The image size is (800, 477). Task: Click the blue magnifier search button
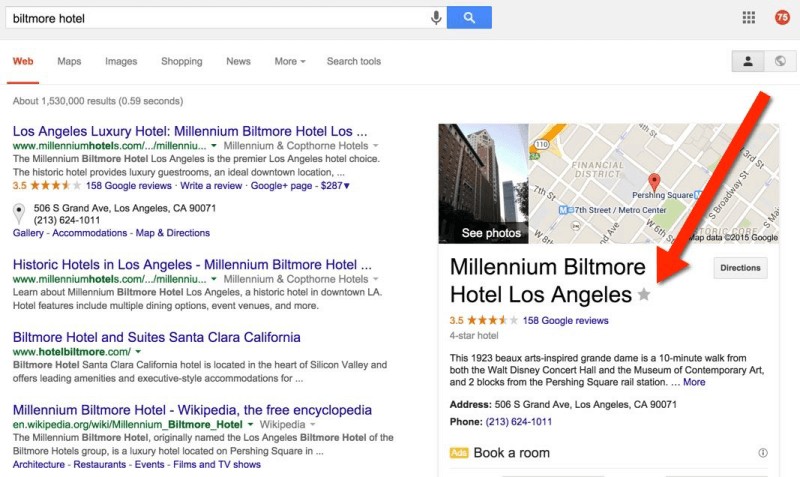(468, 18)
